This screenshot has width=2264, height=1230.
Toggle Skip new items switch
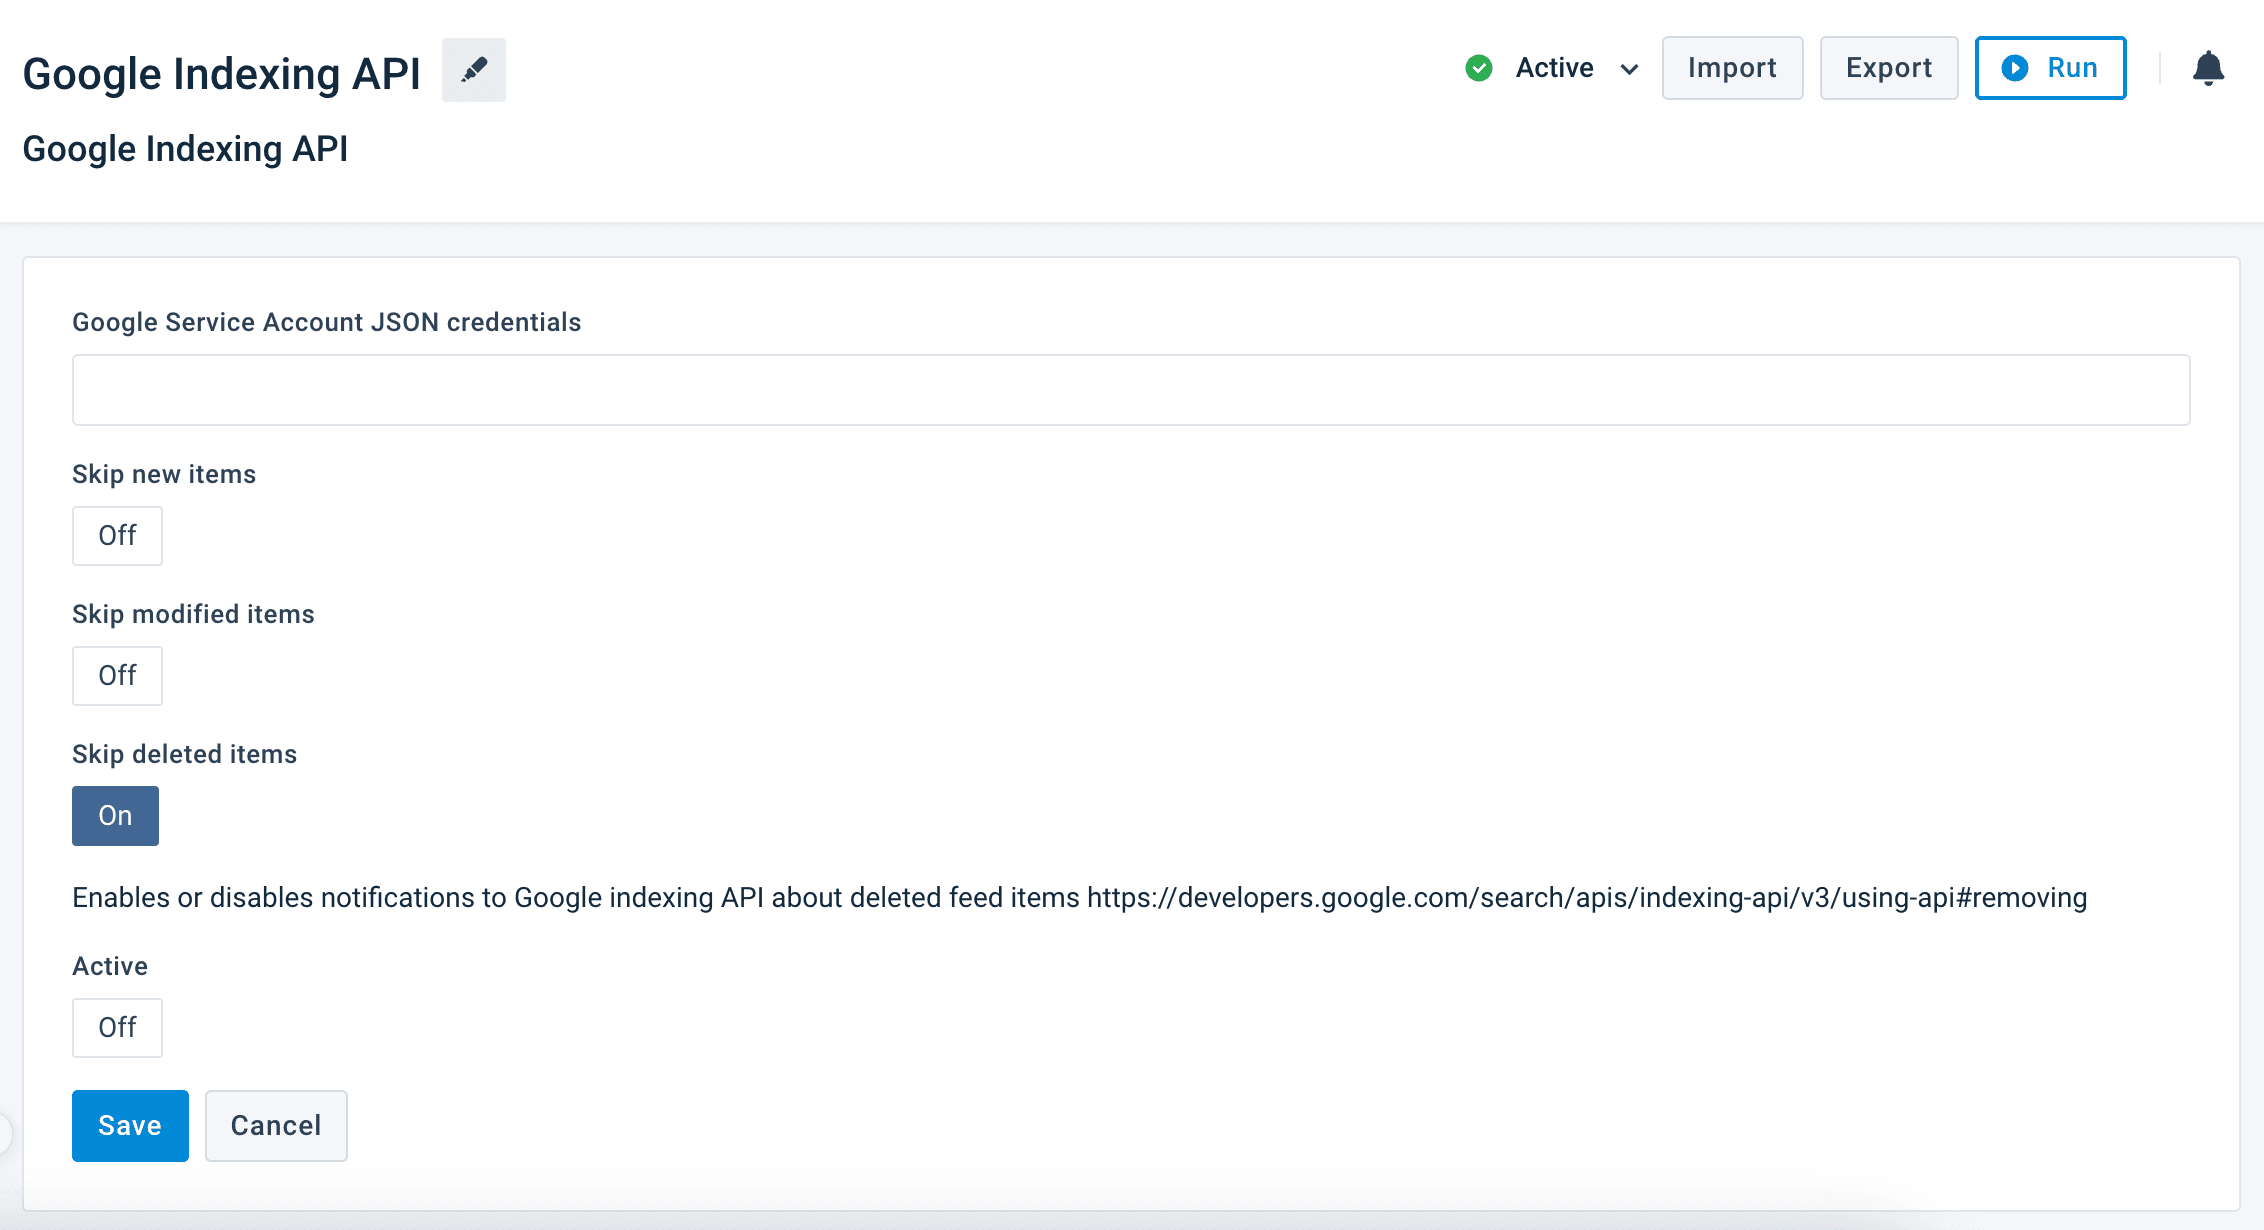[x=117, y=536]
